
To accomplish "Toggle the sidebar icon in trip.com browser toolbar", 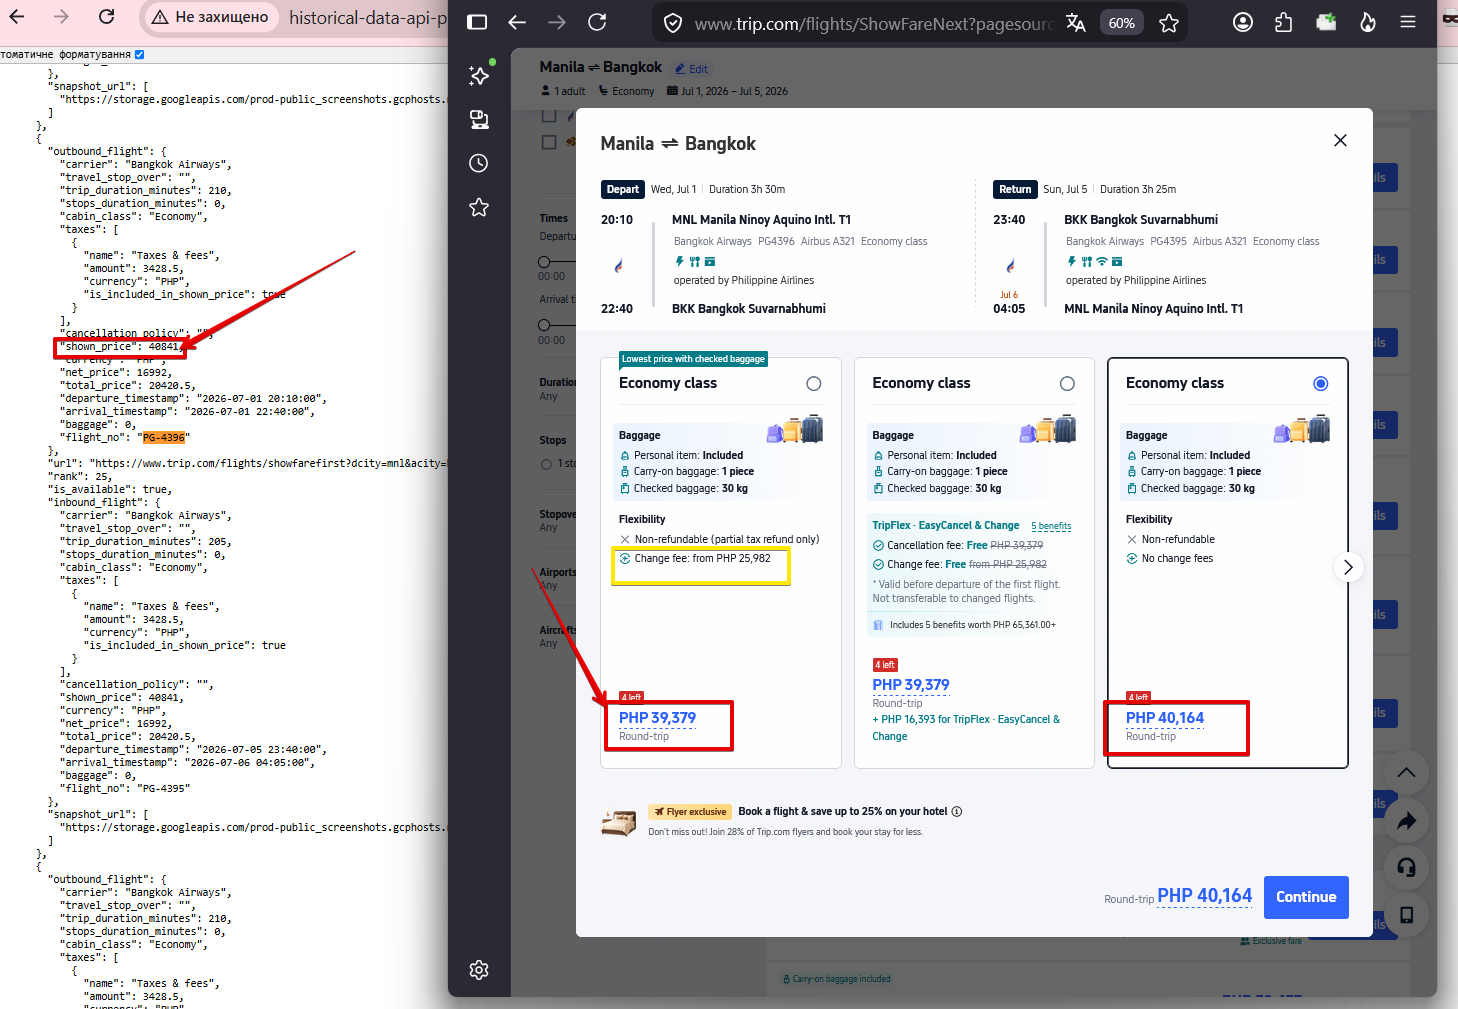I will point(477,22).
